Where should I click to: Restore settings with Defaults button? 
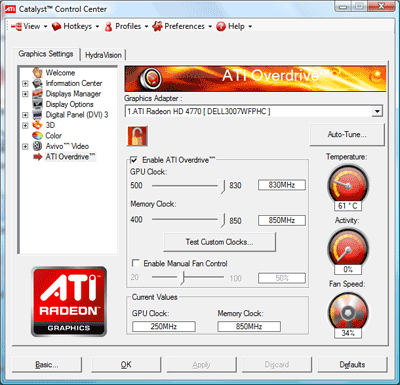pyautogui.click(x=352, y=365)
